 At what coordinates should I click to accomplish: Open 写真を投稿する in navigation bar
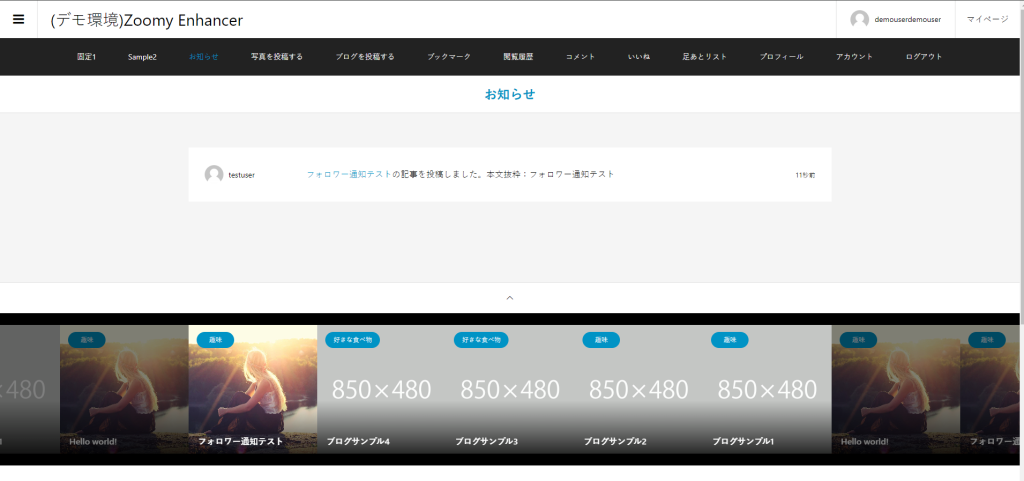(x=277, y=57)
